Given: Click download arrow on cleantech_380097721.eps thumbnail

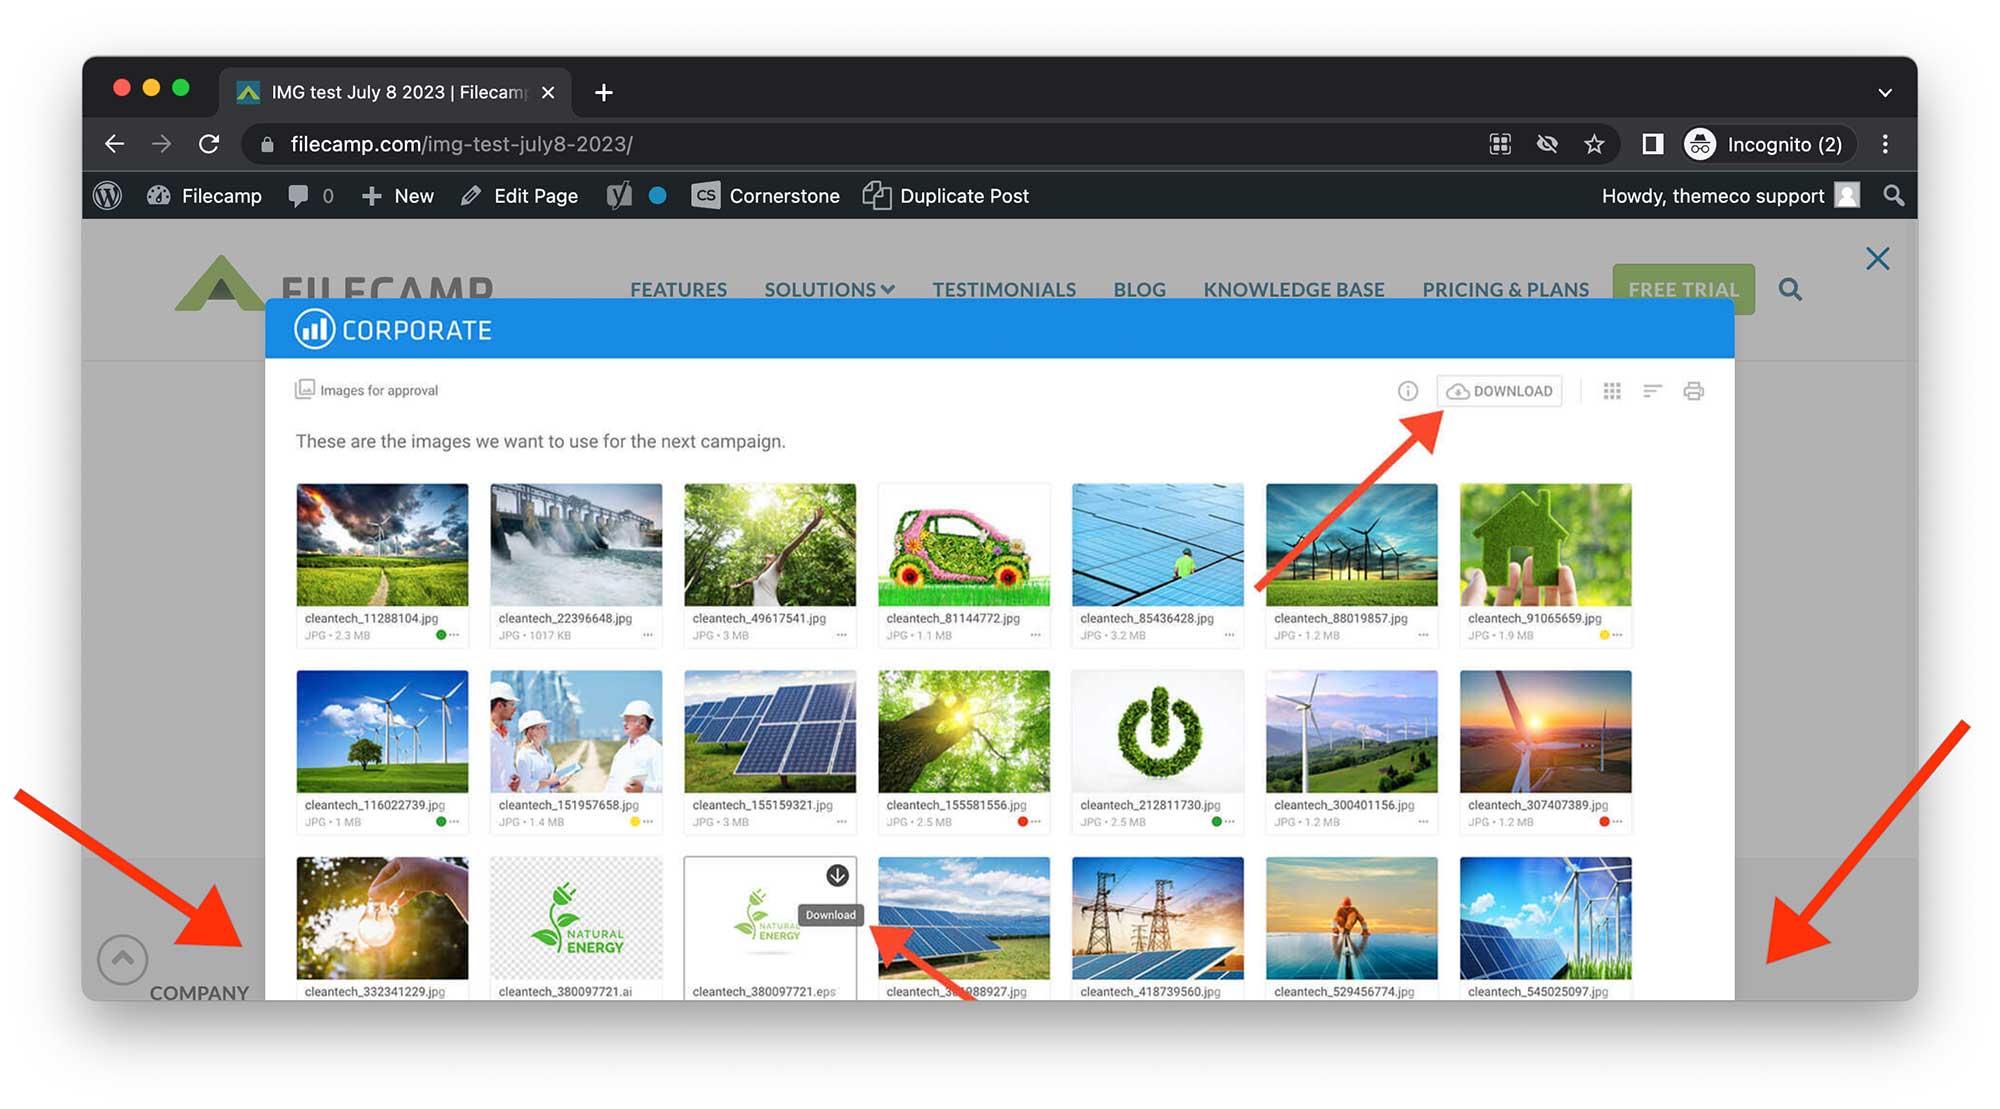Looking at the screenshot, I should pos(837,876).
